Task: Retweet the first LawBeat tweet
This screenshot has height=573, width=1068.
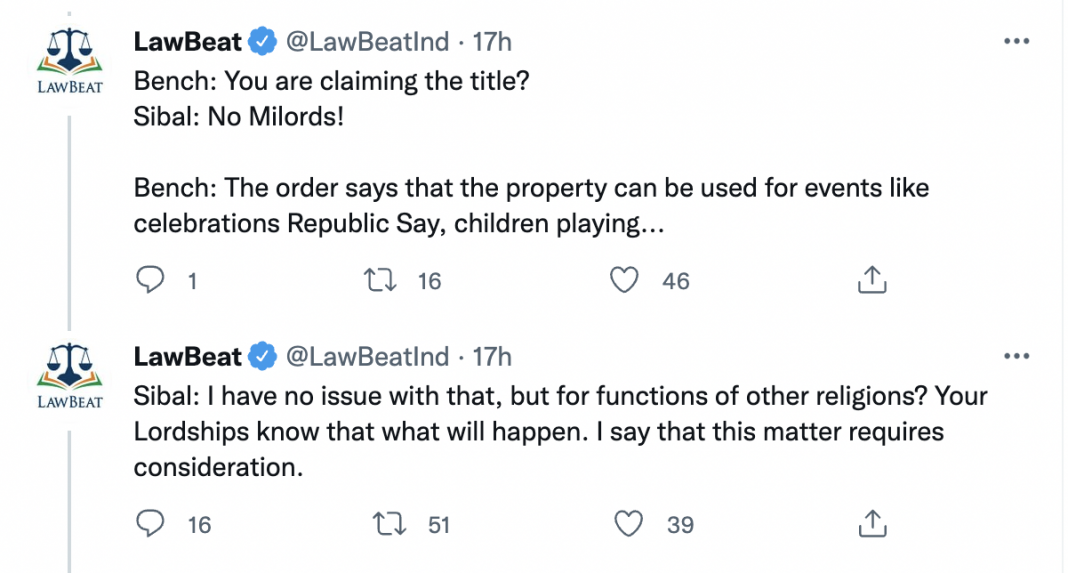Action: click(380, 280)
